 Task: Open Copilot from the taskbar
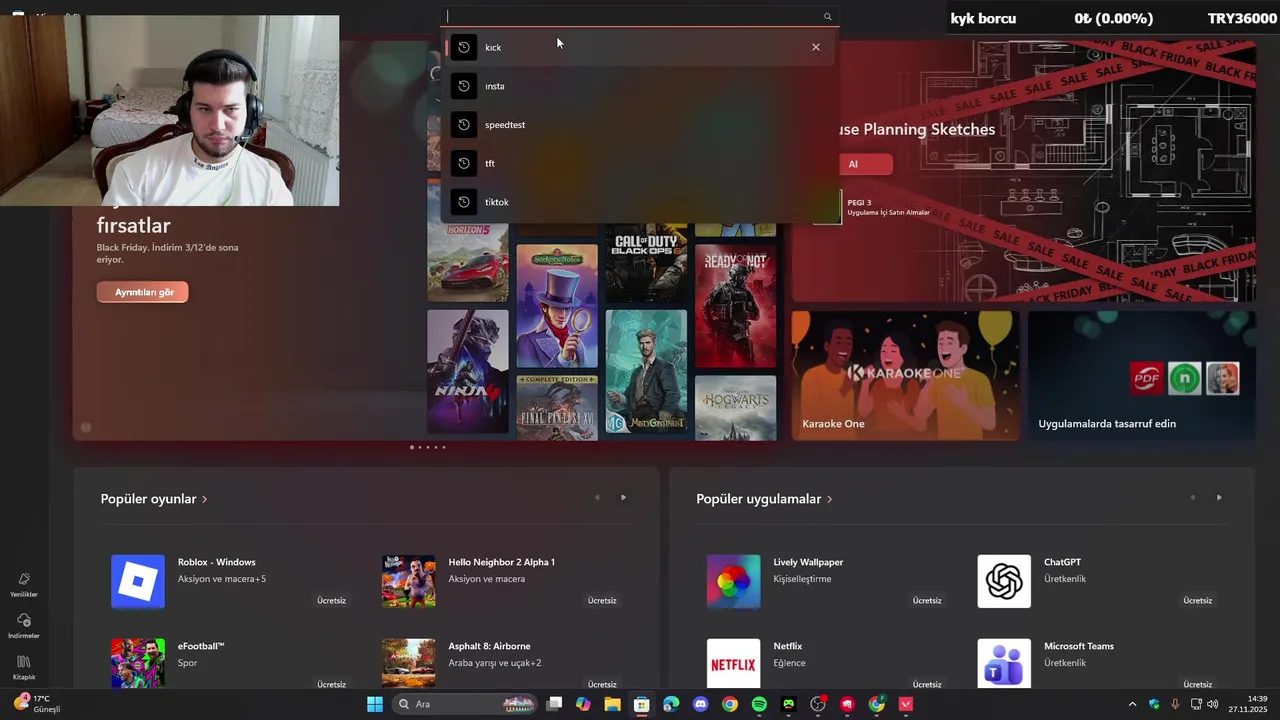pos(583,704)
